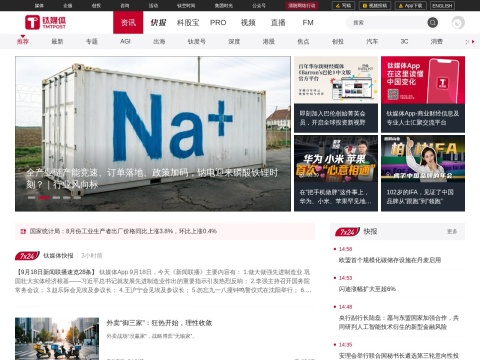Open the PRO tab
This screenshot has height=360, width=480.
[218, 22]
